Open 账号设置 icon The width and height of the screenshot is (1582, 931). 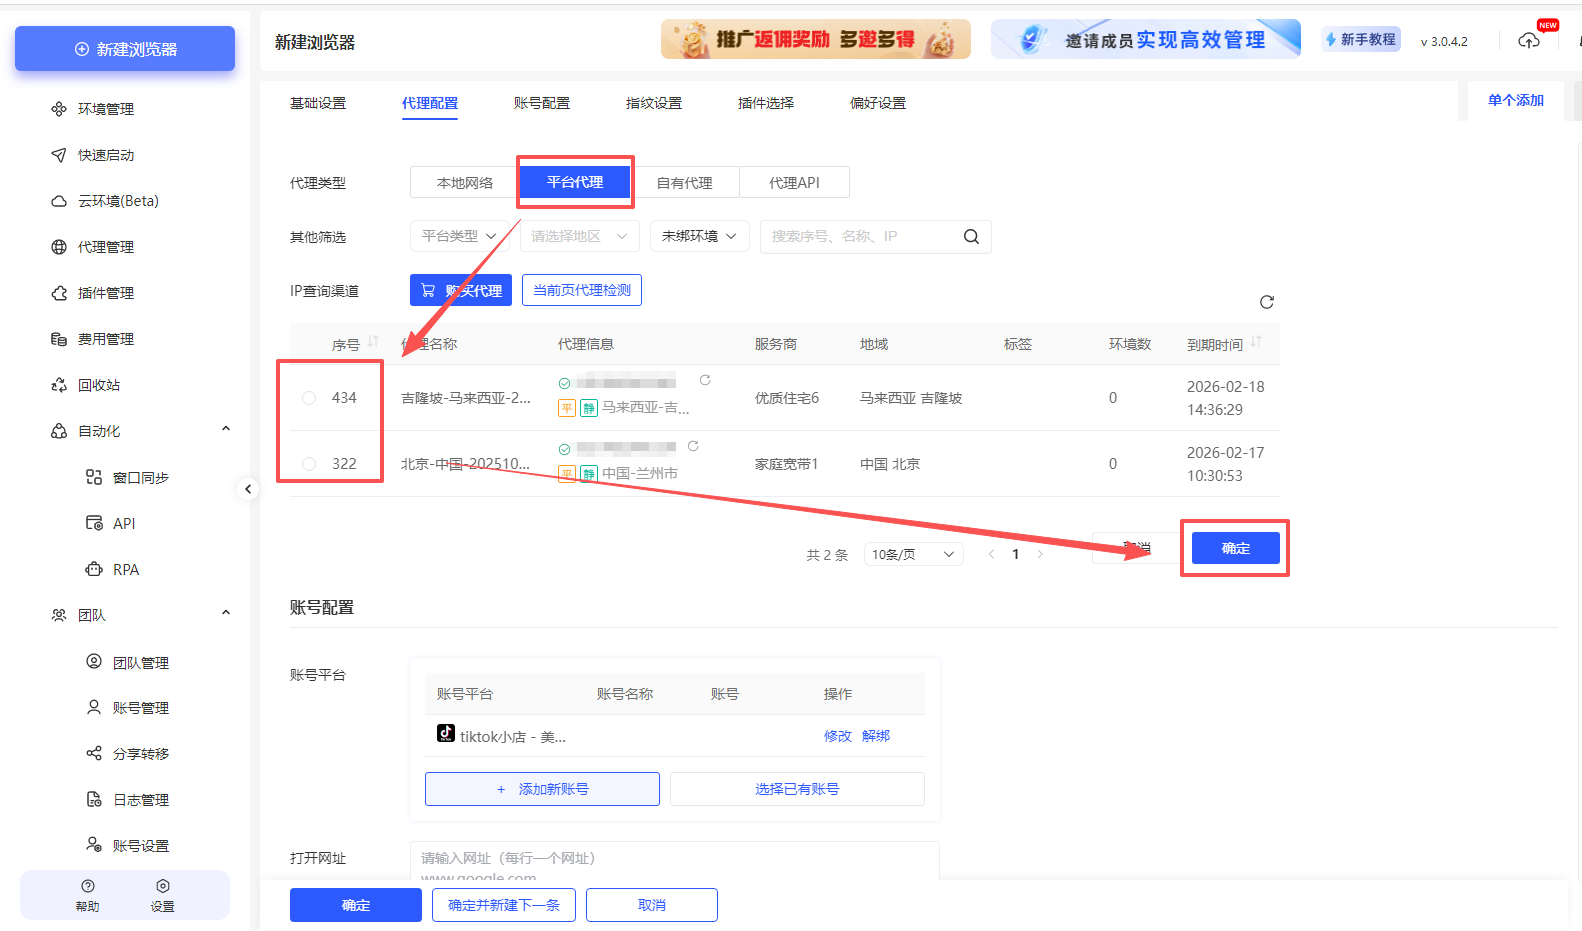94,845
